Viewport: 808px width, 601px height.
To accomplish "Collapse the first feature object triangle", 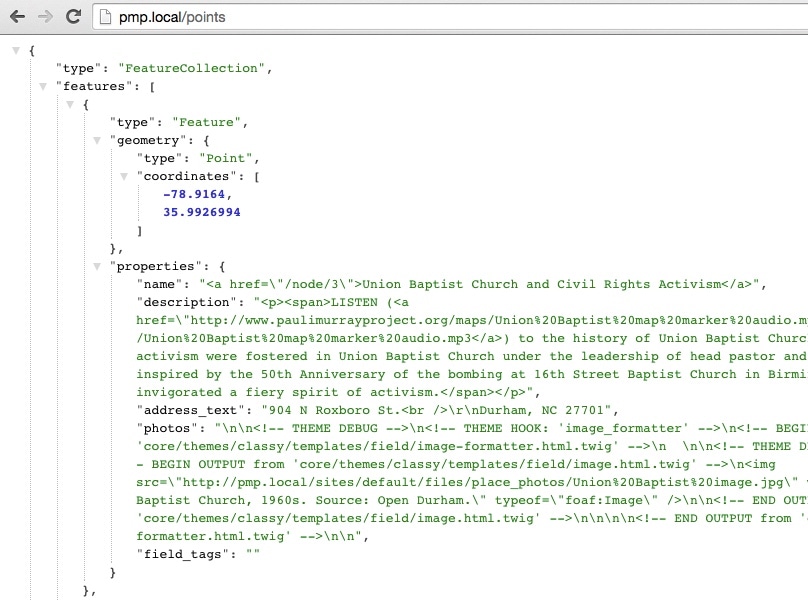I will [x=70, y=105].
